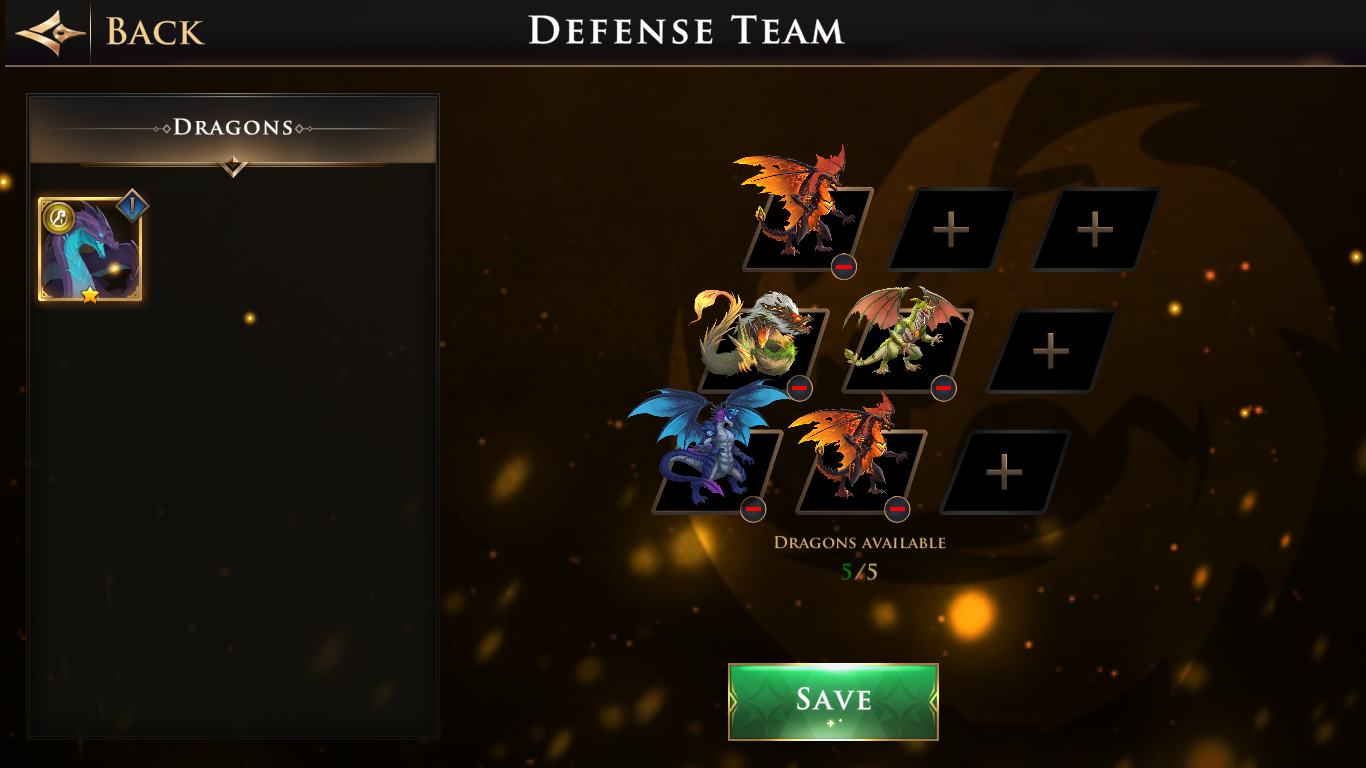Click the Dragons panel header

pyautogui.click(x=233, y=128)
